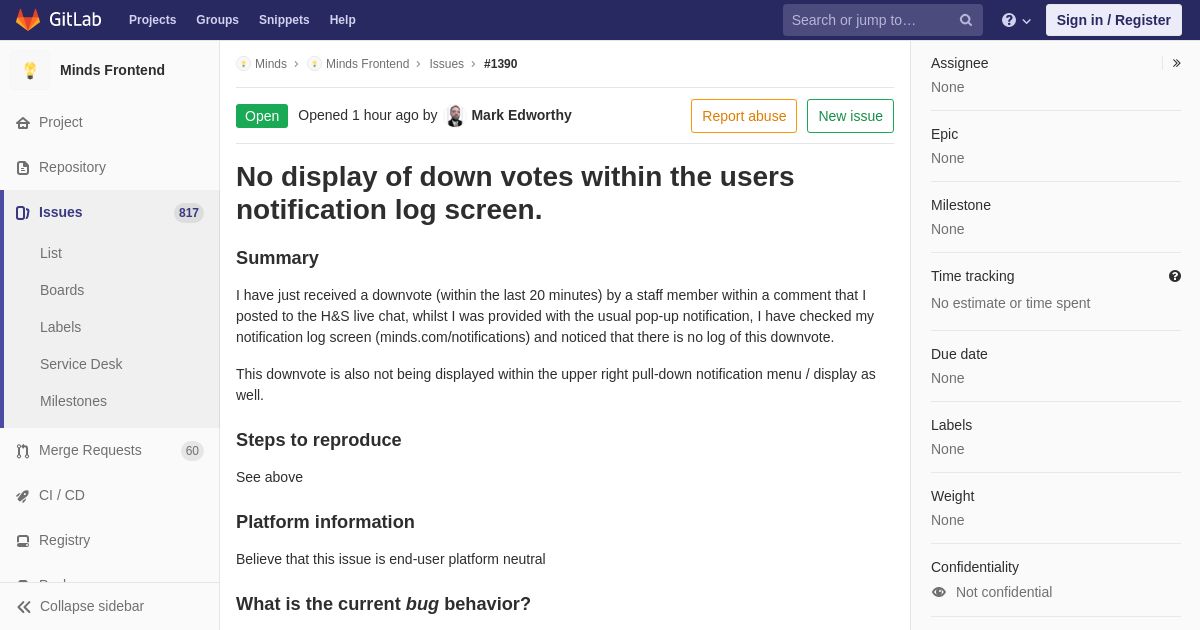Screen dimensions: 1200x630
Task: Click the Time tracking help icon
Action: [1175, 276]
